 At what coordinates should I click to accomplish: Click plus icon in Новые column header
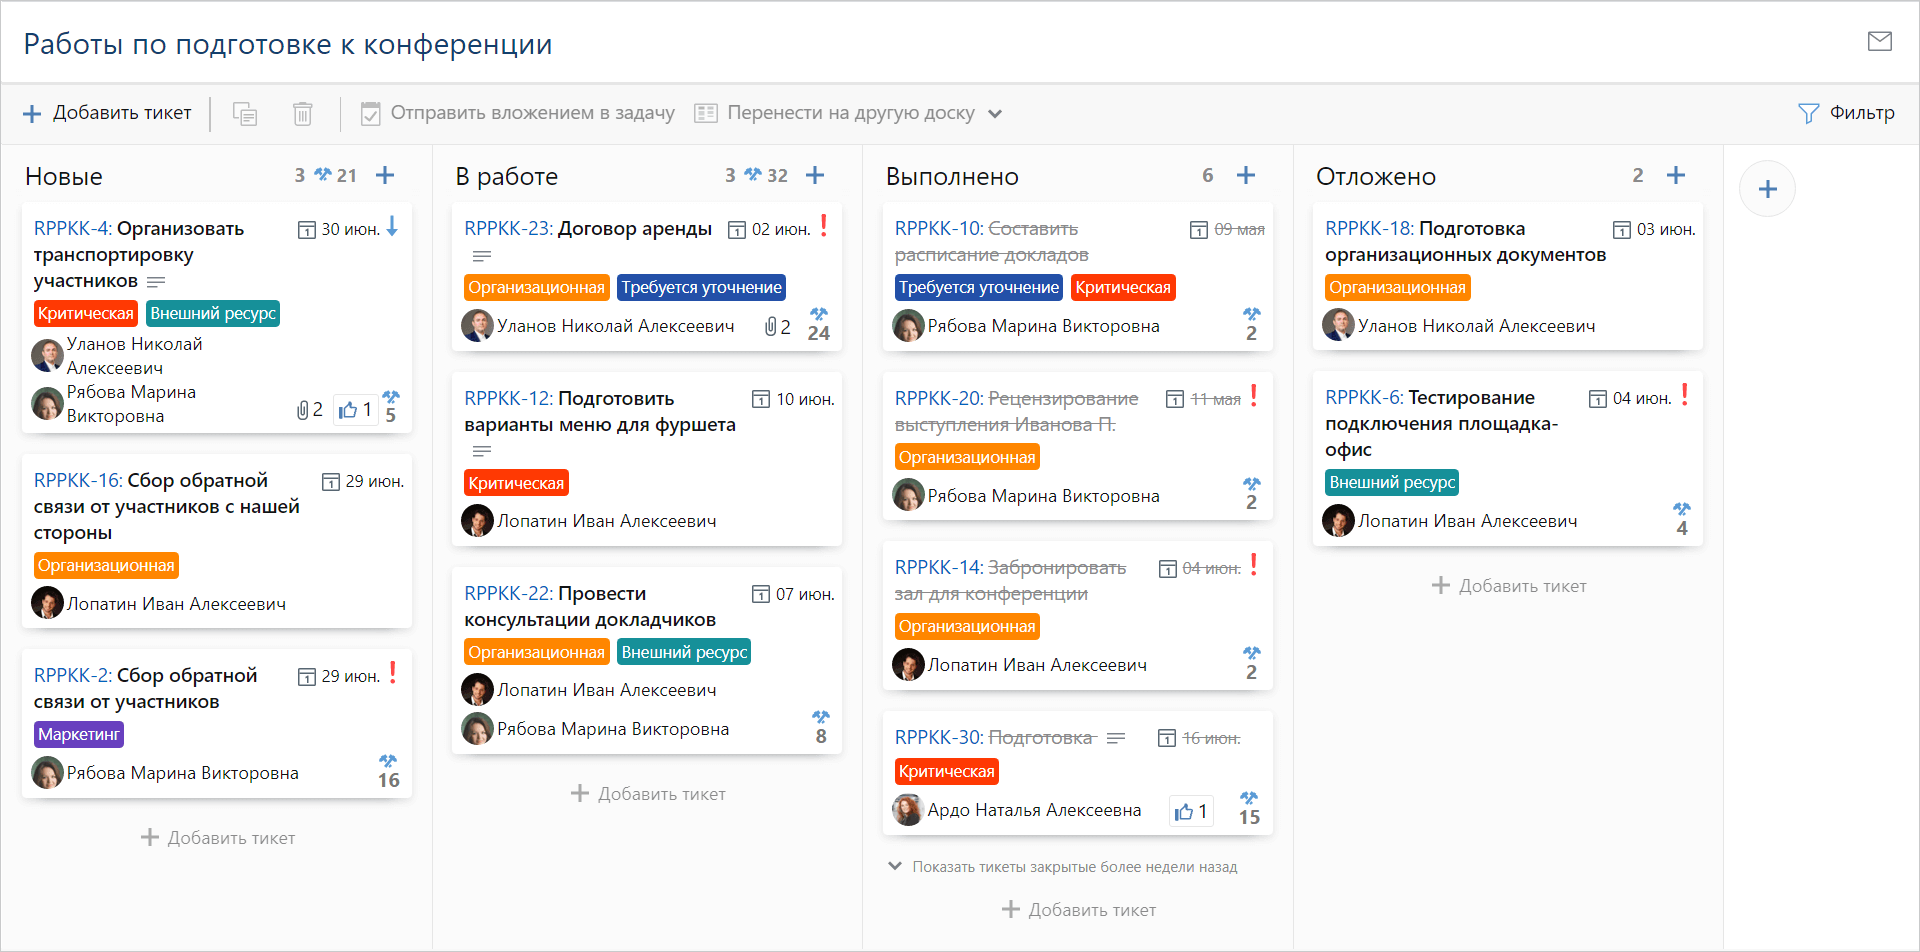point(385,176)
